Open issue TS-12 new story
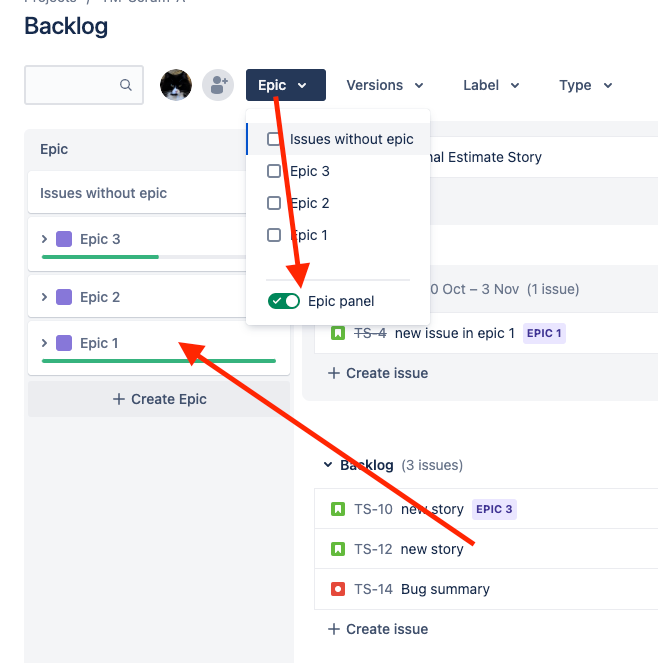Screen dimensions: 658x663 486,549
